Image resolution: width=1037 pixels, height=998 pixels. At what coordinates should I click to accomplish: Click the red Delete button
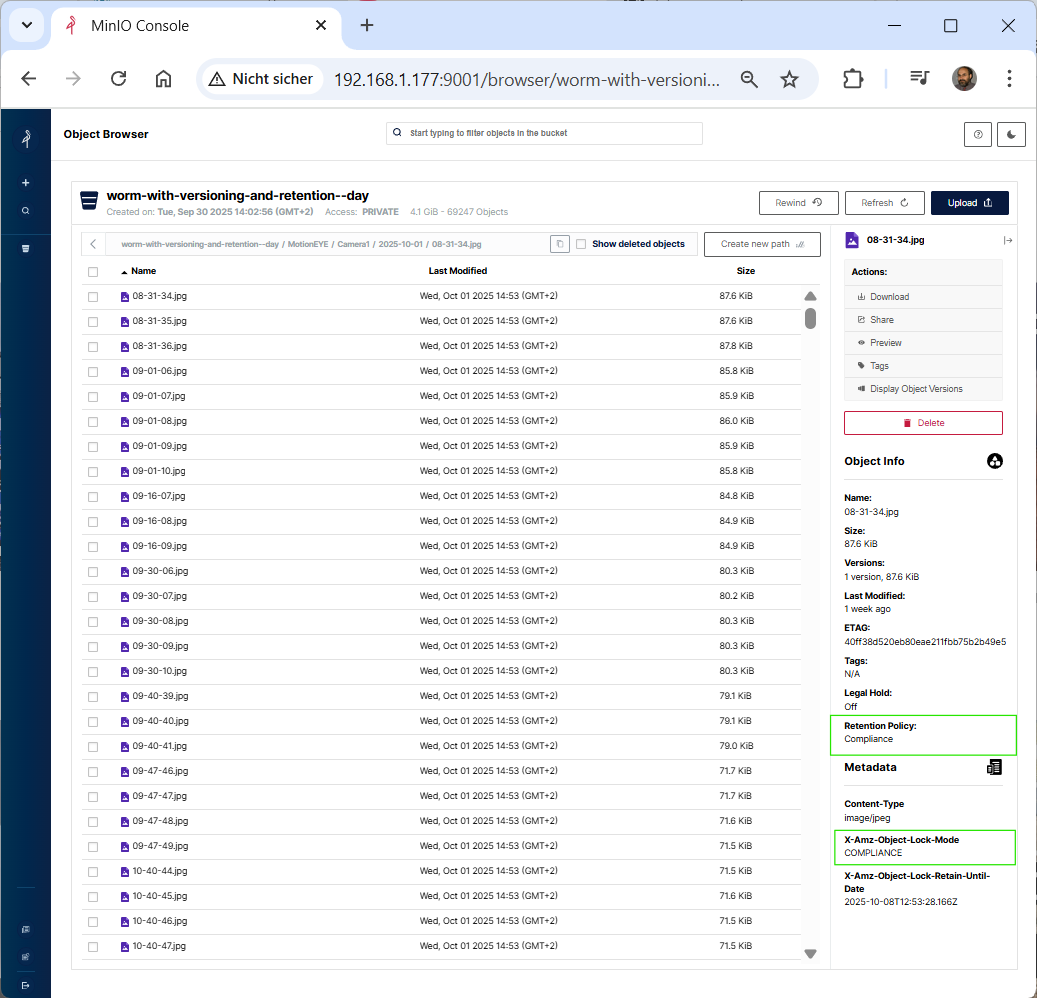pyautogui.click(x=923, y=423)
